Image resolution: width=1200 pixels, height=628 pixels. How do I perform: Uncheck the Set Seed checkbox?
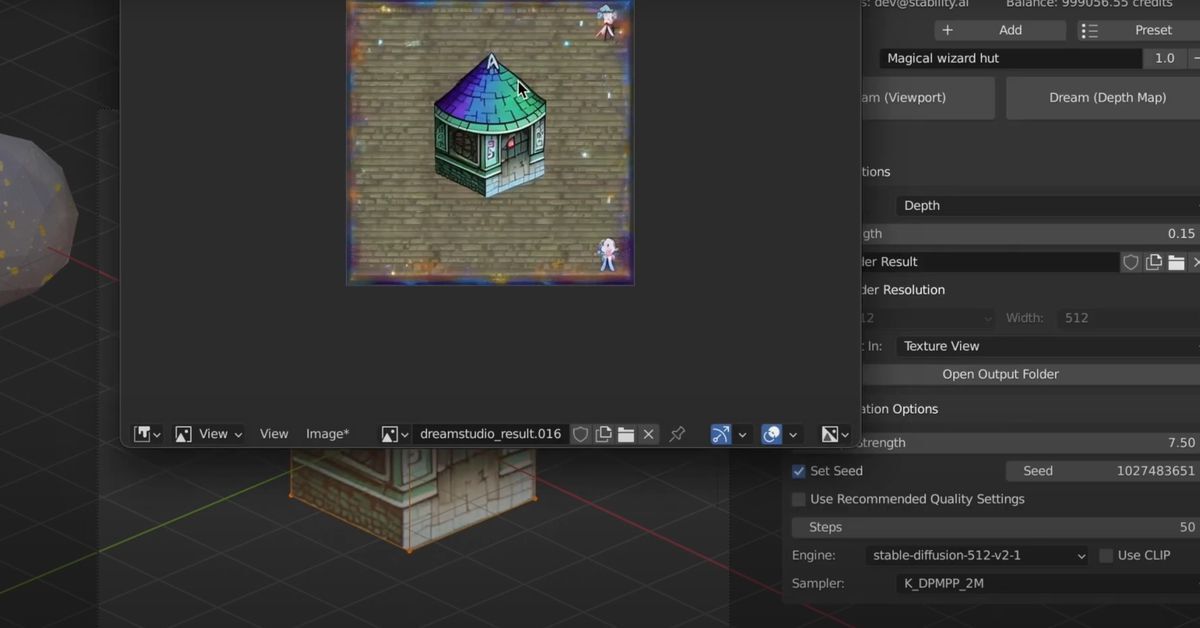click(x=799, y=471)
